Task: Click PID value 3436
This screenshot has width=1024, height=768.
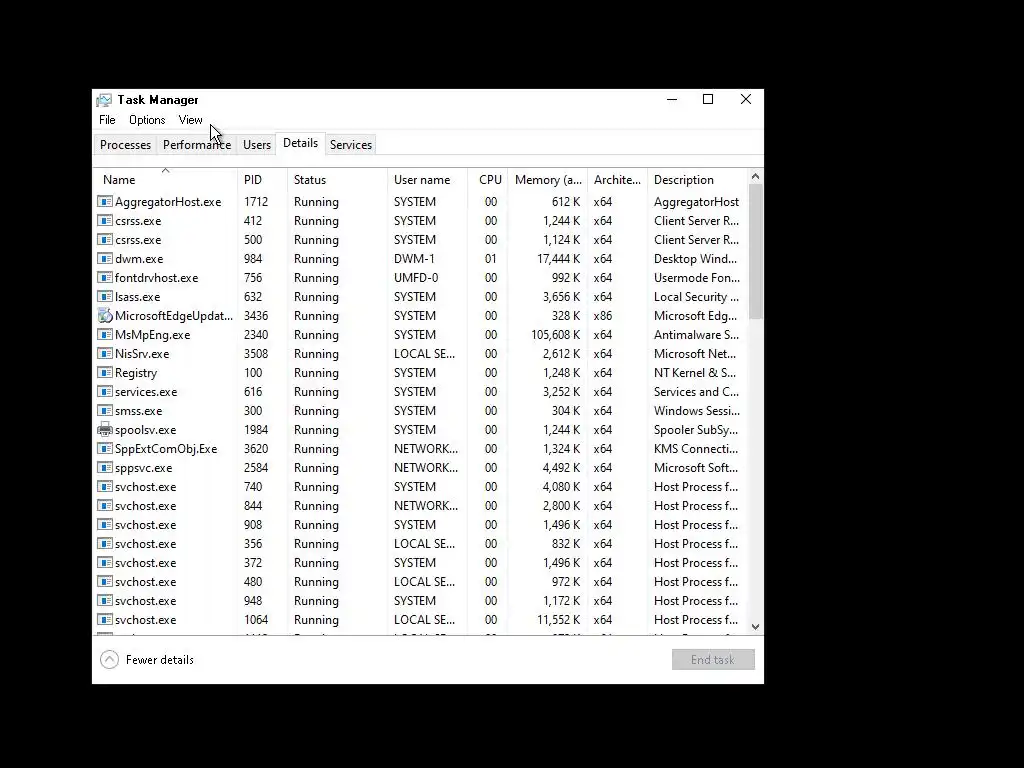Action: point(256,316)
